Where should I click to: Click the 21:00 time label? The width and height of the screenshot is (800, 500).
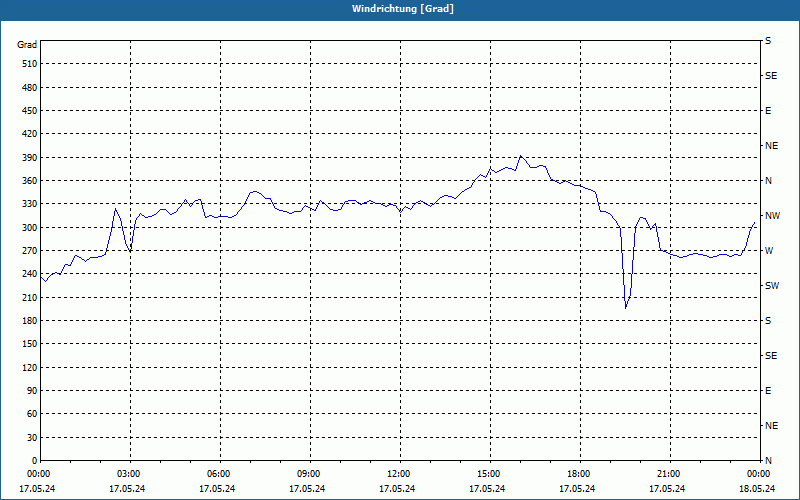click(669, 474)
